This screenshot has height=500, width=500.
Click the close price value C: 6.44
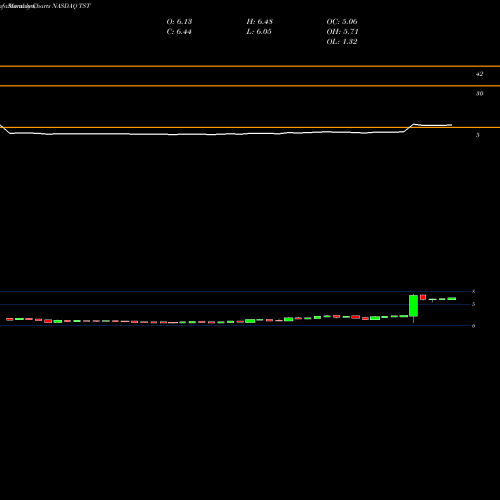tap(179, 32)
